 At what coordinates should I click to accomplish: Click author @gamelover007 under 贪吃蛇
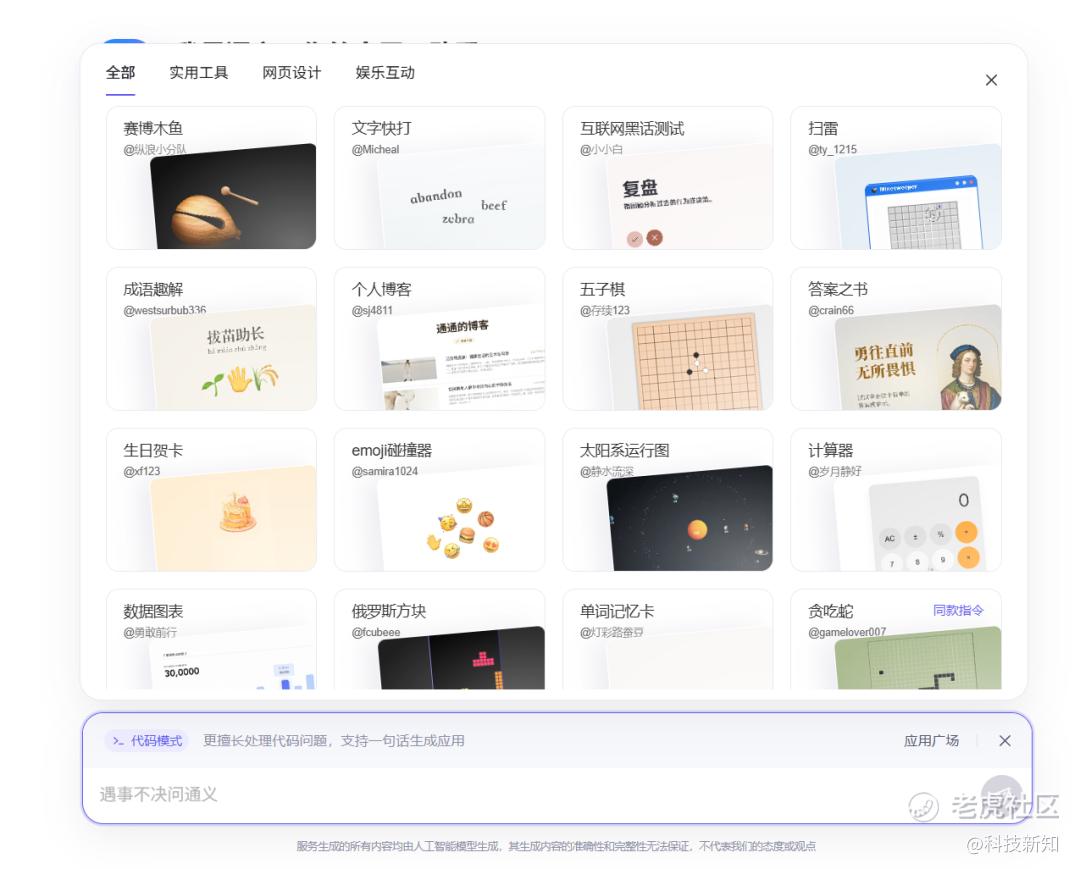[847, 632]
